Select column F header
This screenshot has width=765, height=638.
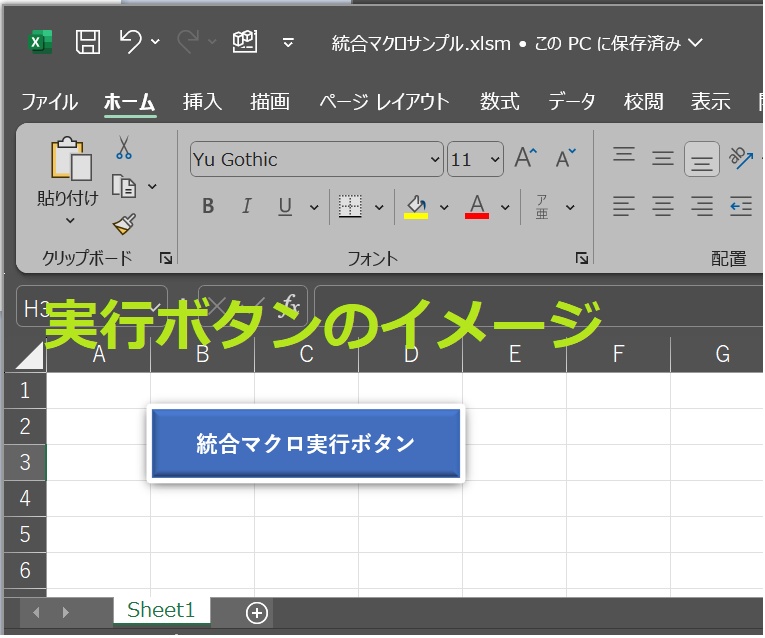tap(619, 355)
